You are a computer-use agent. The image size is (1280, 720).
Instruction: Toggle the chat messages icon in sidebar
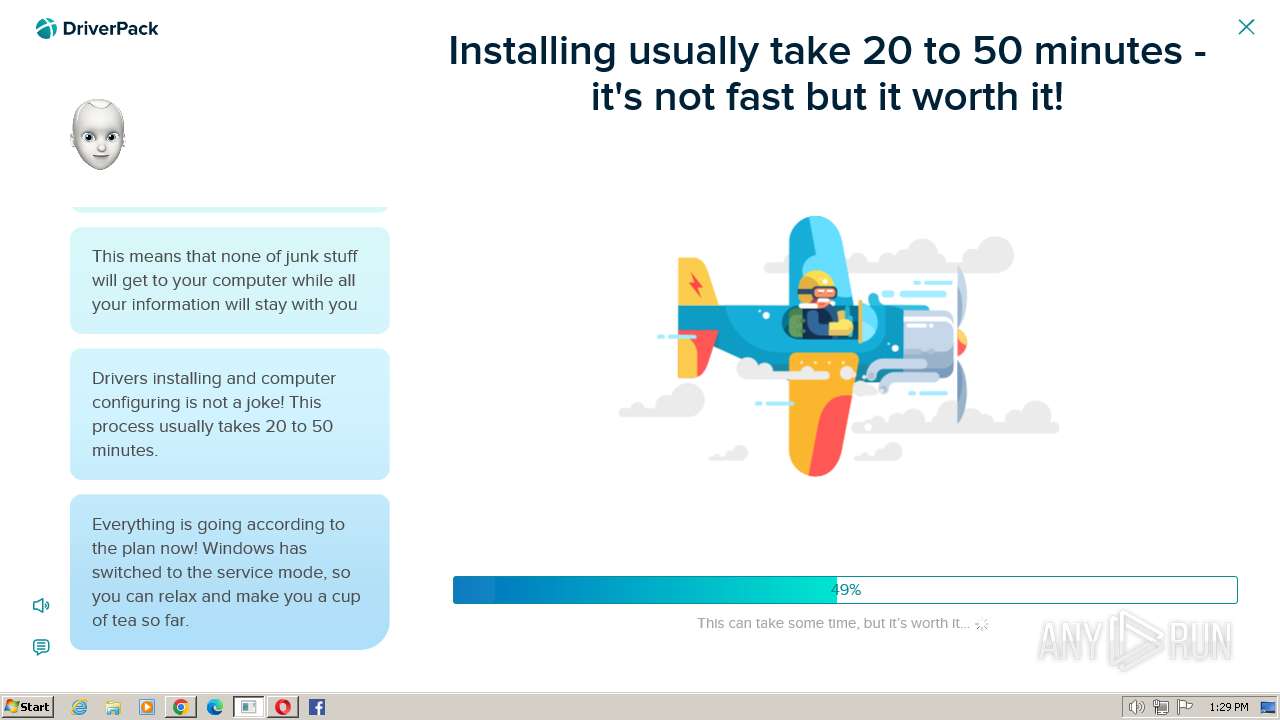tap(41, 647)
